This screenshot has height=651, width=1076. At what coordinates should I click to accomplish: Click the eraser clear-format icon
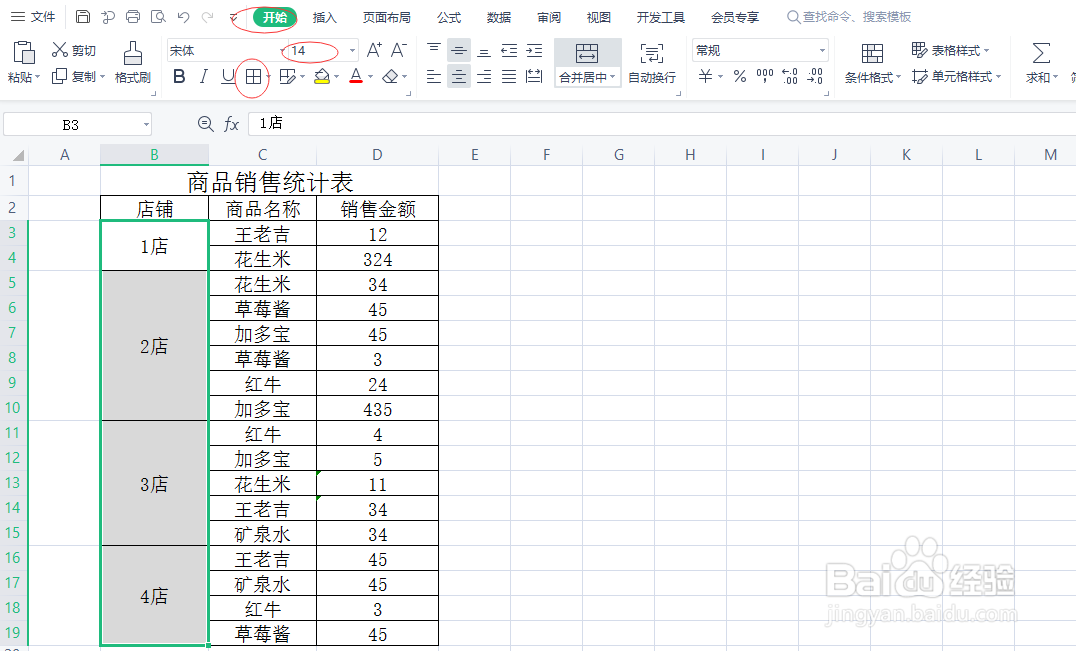(390, 76)
